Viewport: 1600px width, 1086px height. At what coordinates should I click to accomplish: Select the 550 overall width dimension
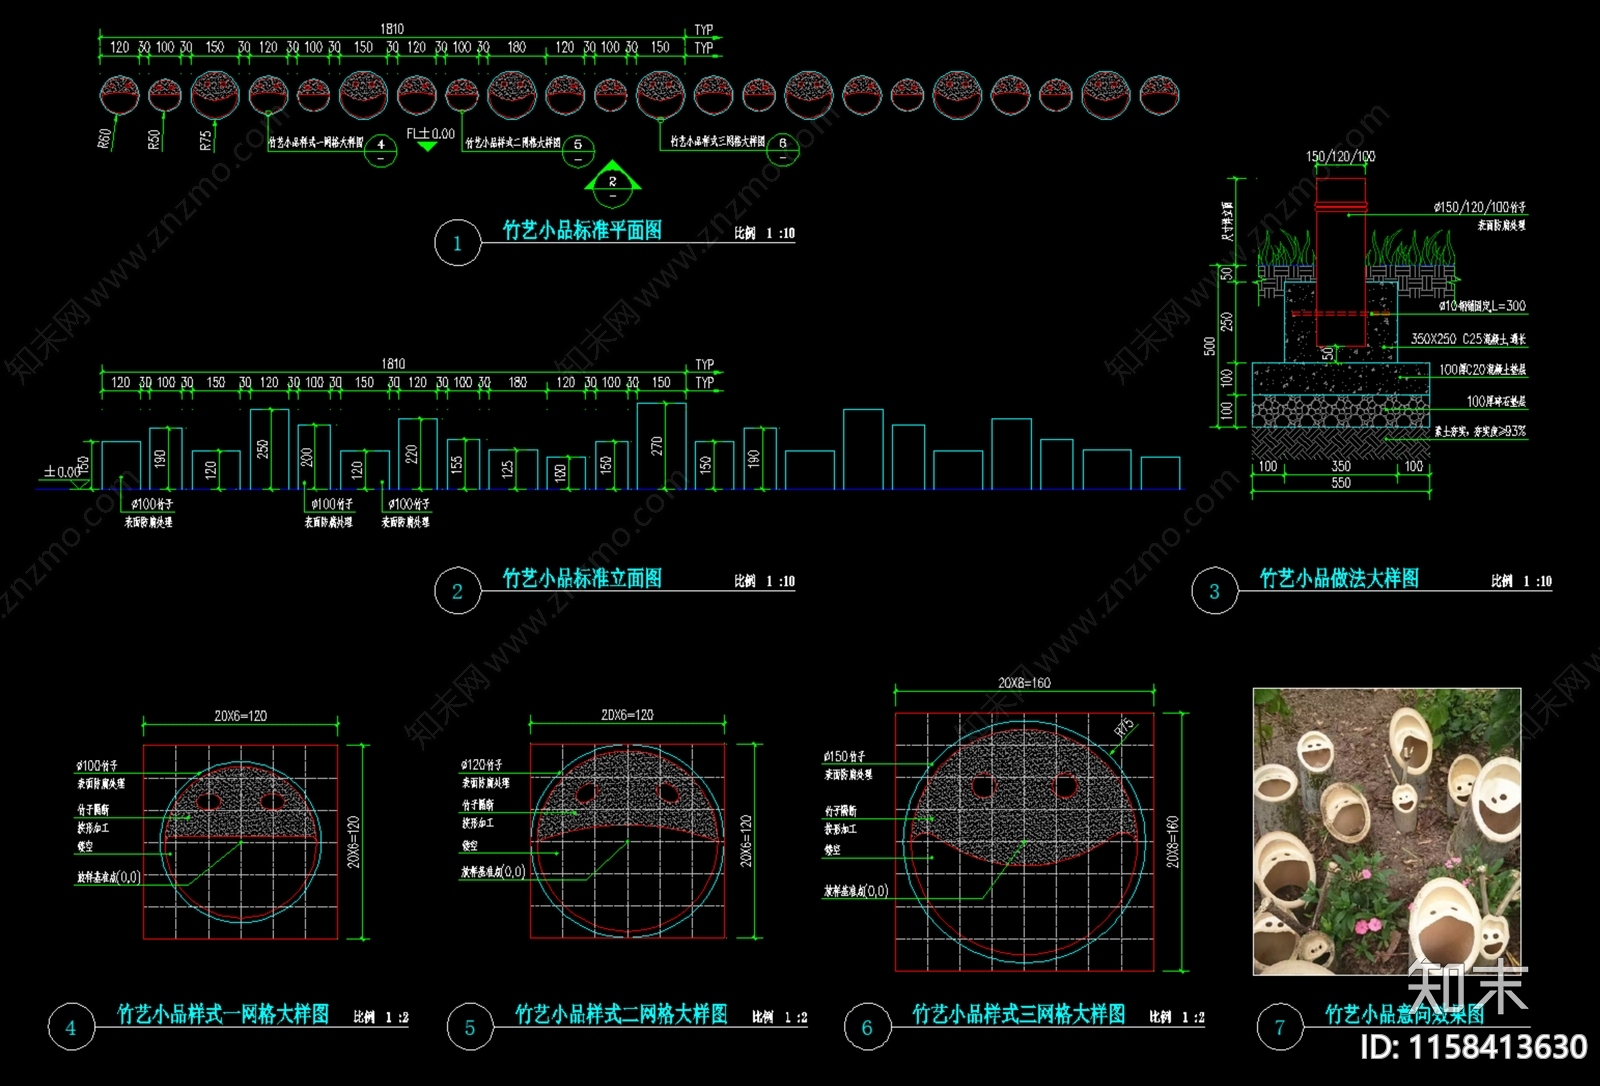1341,483
